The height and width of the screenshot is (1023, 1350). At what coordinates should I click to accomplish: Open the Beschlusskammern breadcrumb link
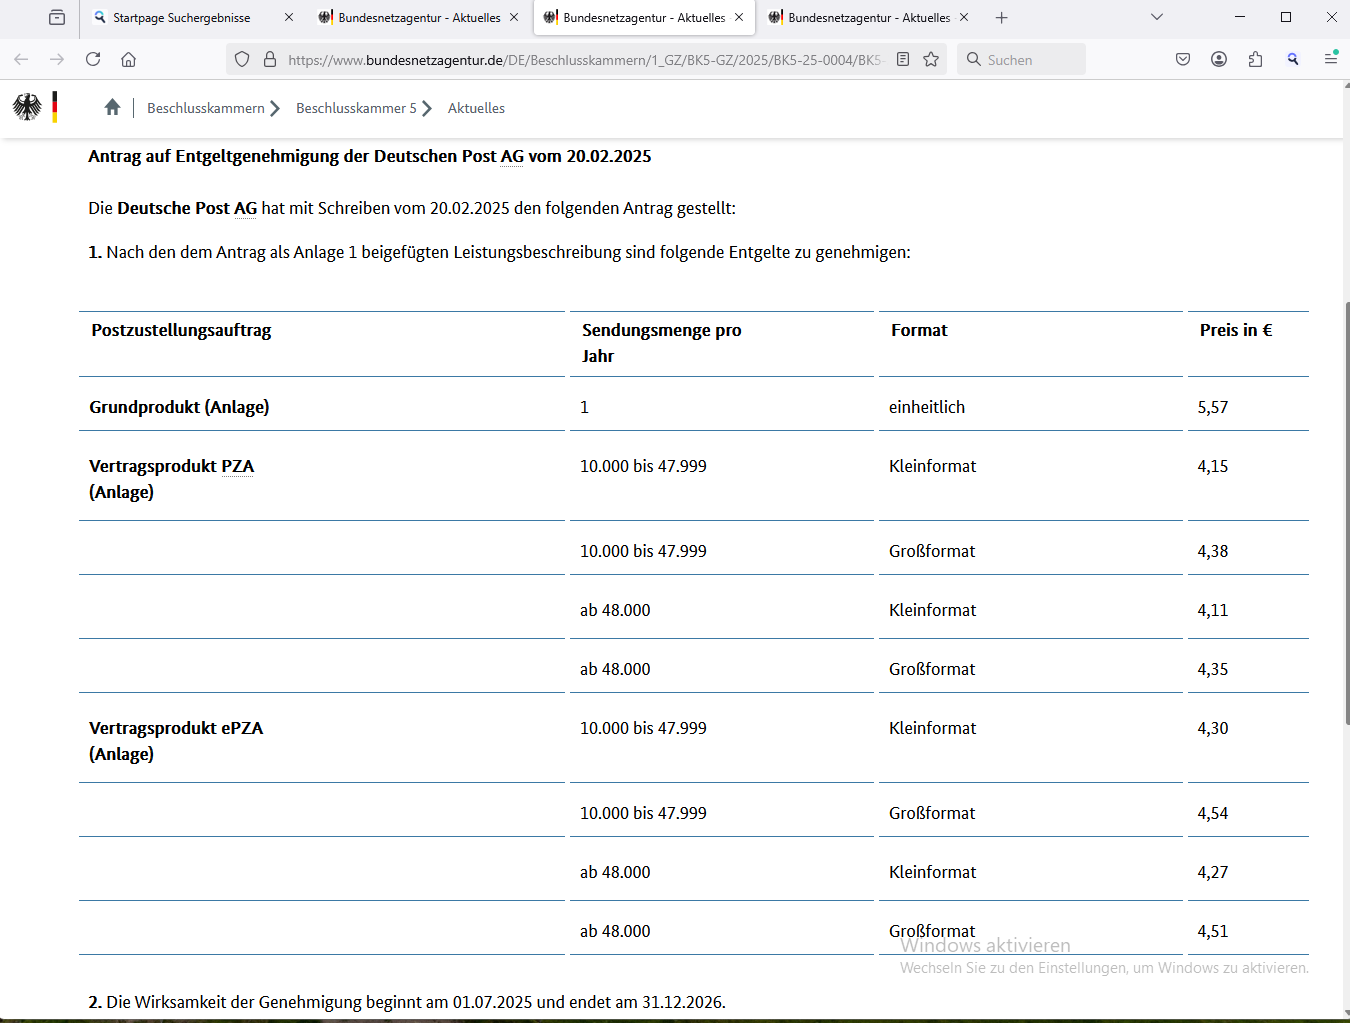(x=206, y=108)
